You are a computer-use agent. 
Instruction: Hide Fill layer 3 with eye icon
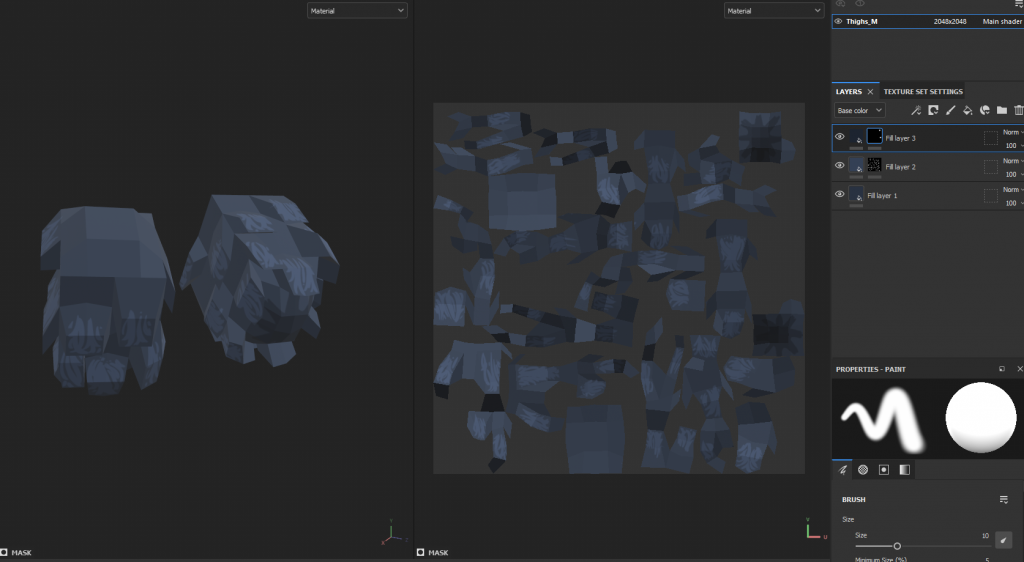tap(840, 137)
